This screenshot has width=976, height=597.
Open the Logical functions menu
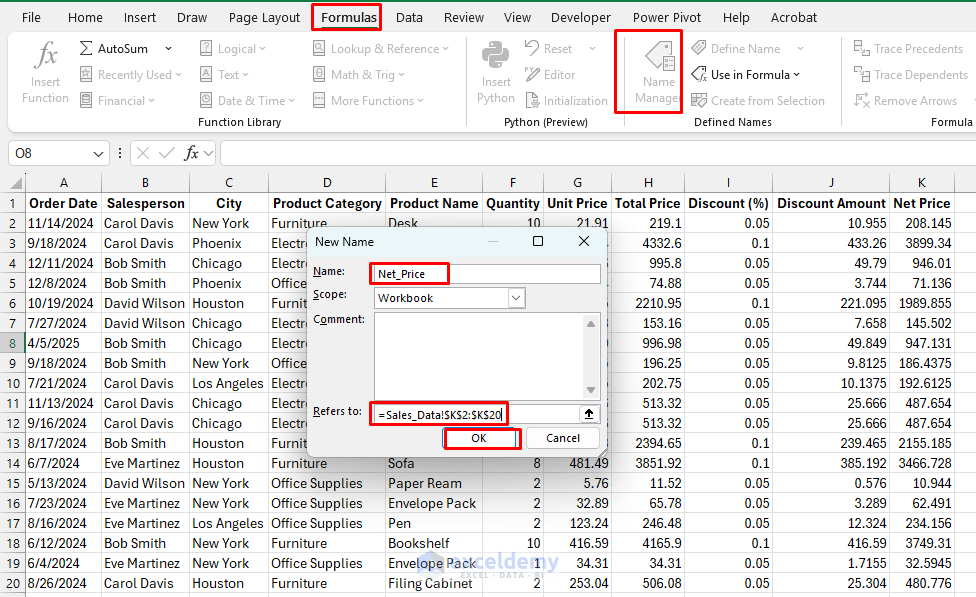point(233,49)
